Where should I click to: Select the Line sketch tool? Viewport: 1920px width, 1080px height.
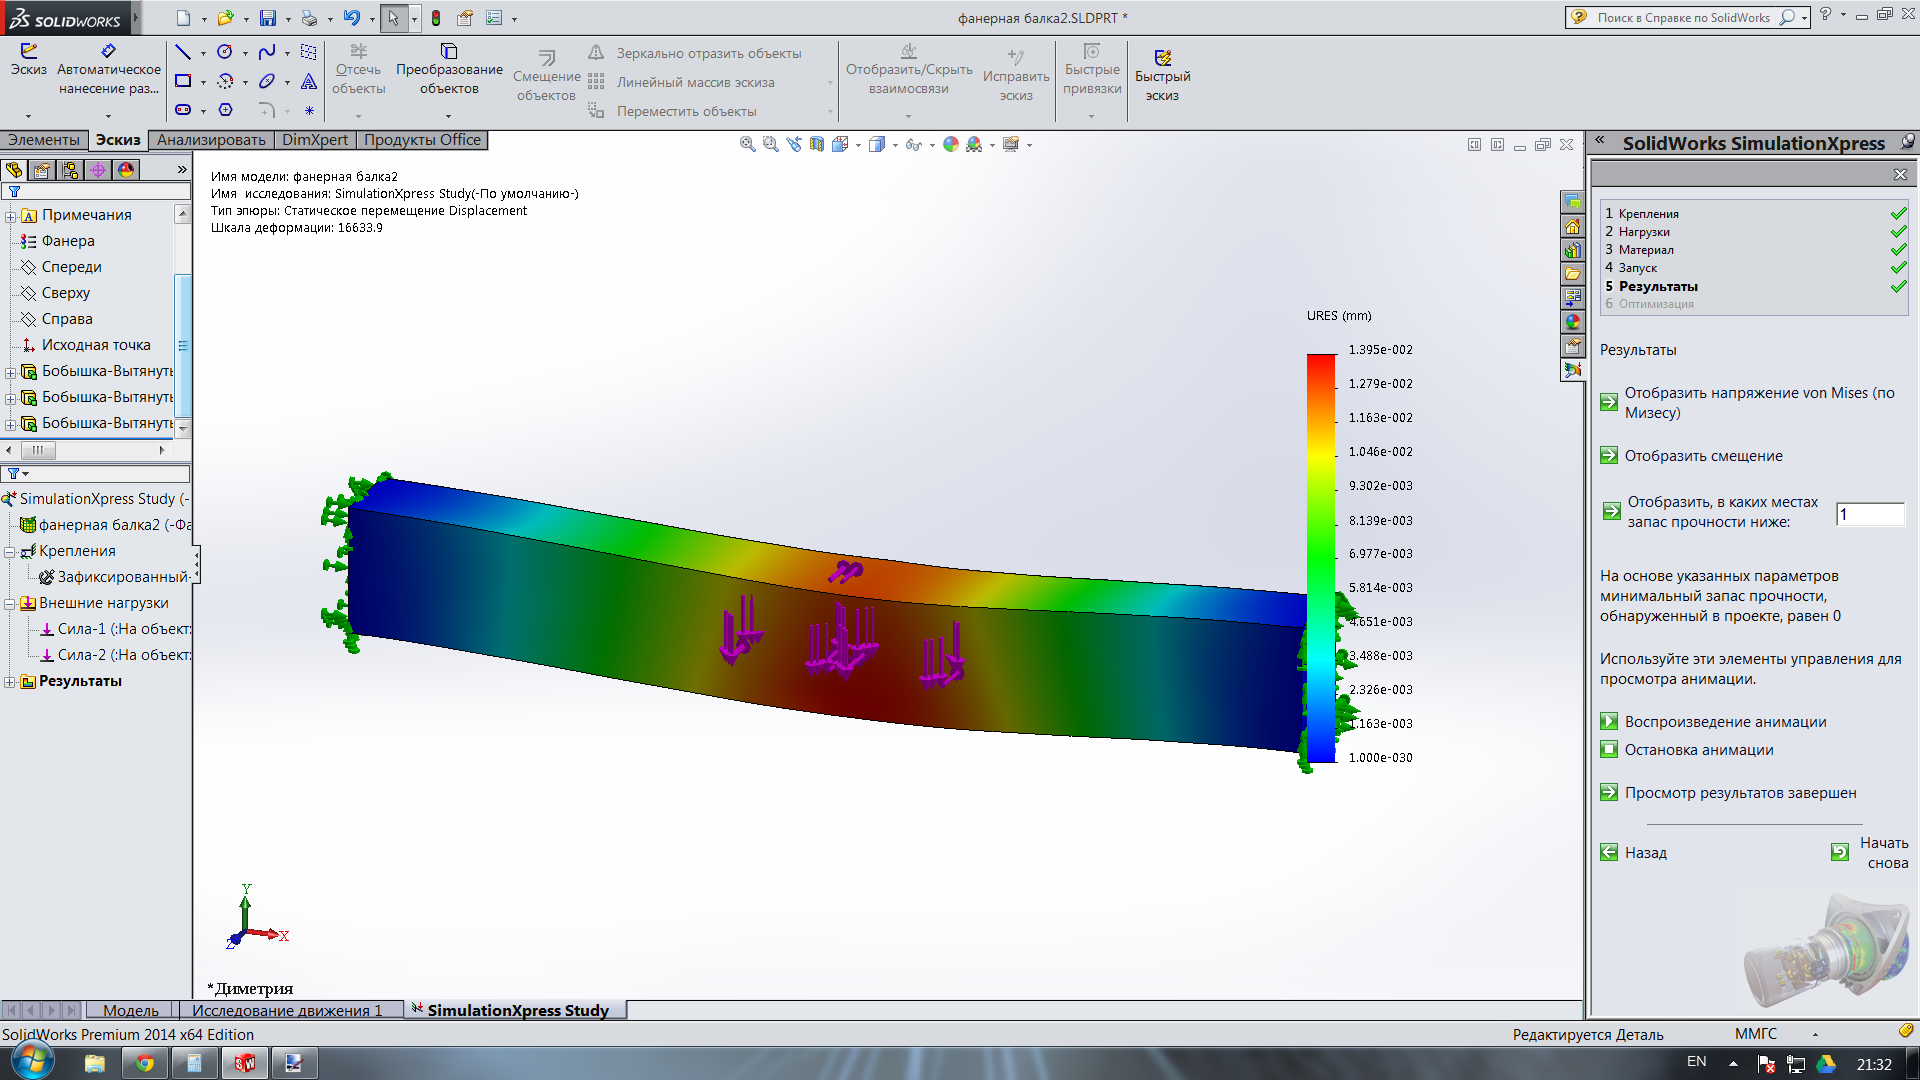point(182,52)
